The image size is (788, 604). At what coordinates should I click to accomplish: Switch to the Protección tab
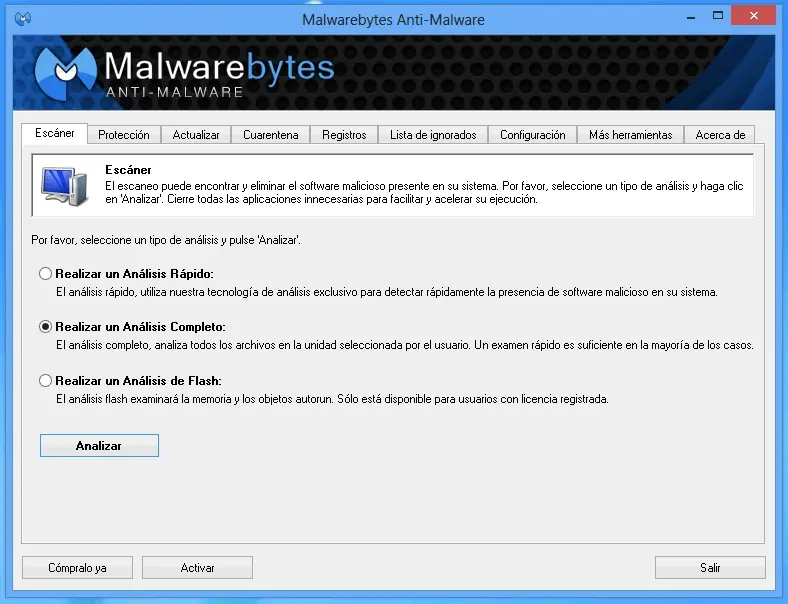tap(124, 135)
